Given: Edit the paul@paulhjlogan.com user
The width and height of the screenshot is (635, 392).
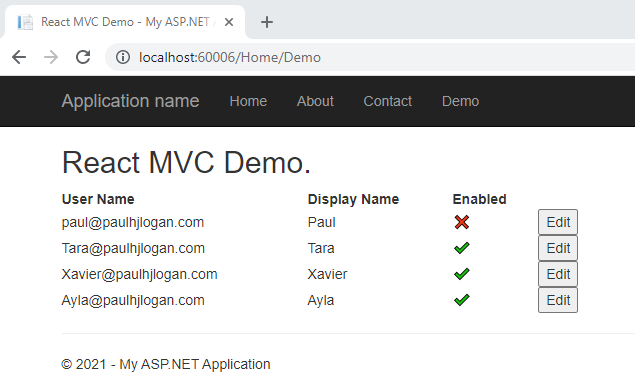Looking at the screenshot, I should pyautogui.click(x=558, y=222).
